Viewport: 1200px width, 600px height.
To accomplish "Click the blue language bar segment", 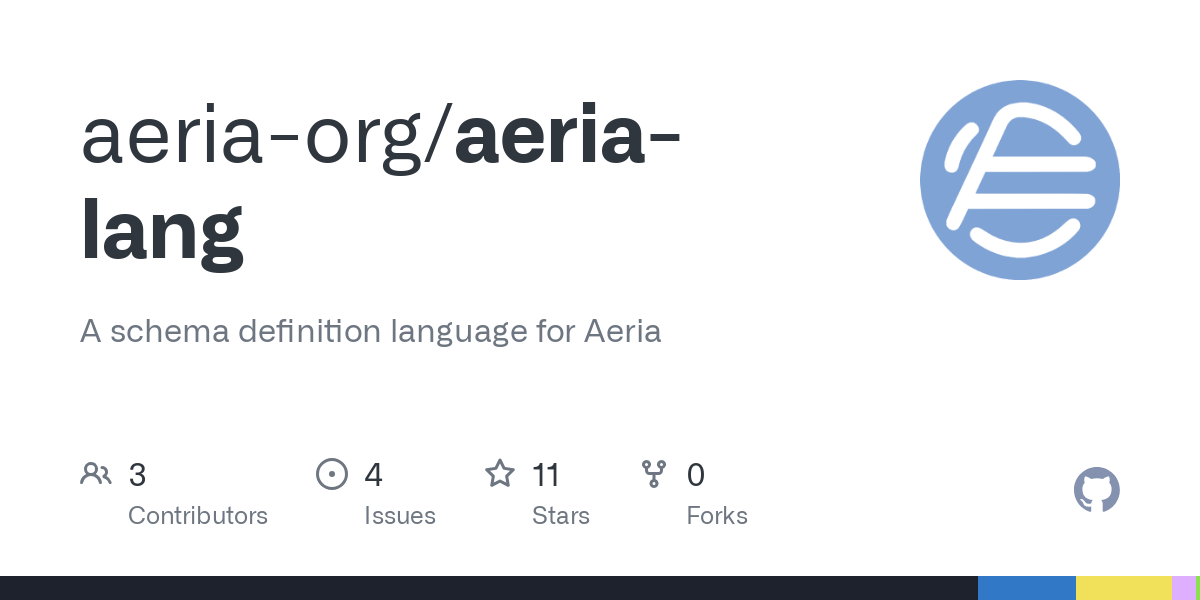I will tap(1026, 588).
